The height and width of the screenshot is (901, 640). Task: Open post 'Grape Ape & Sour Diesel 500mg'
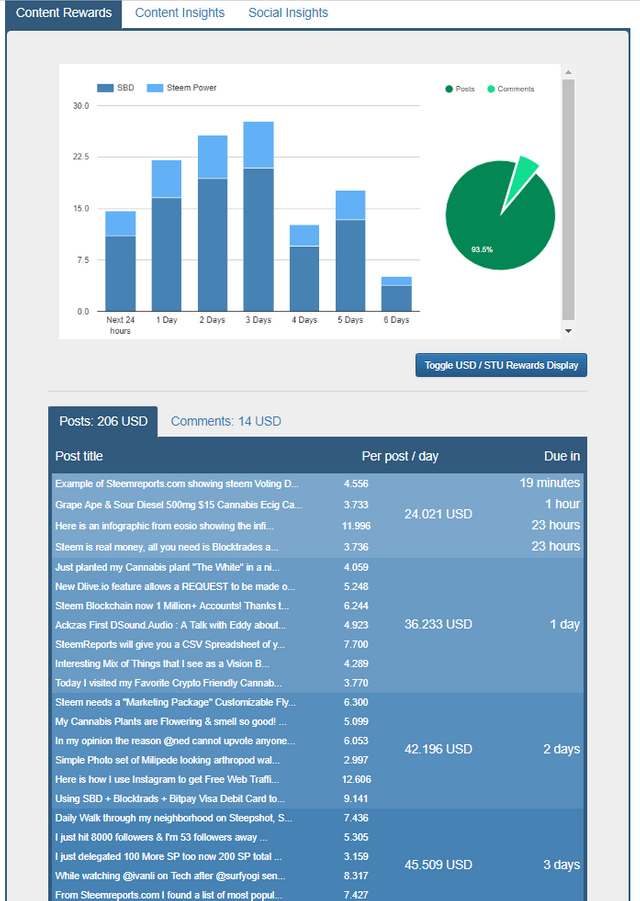[x=179, y=505]
